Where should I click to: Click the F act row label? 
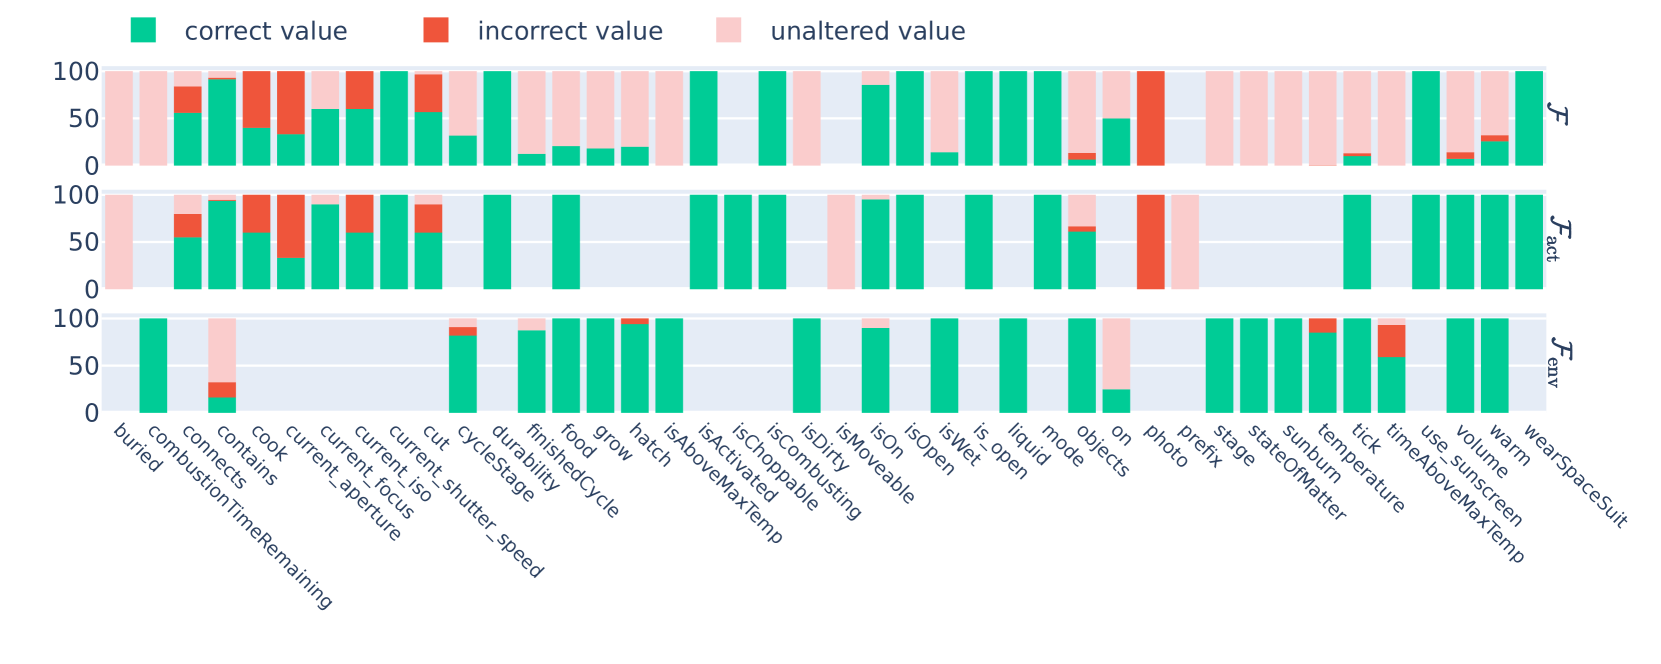tap(1556, 238)
